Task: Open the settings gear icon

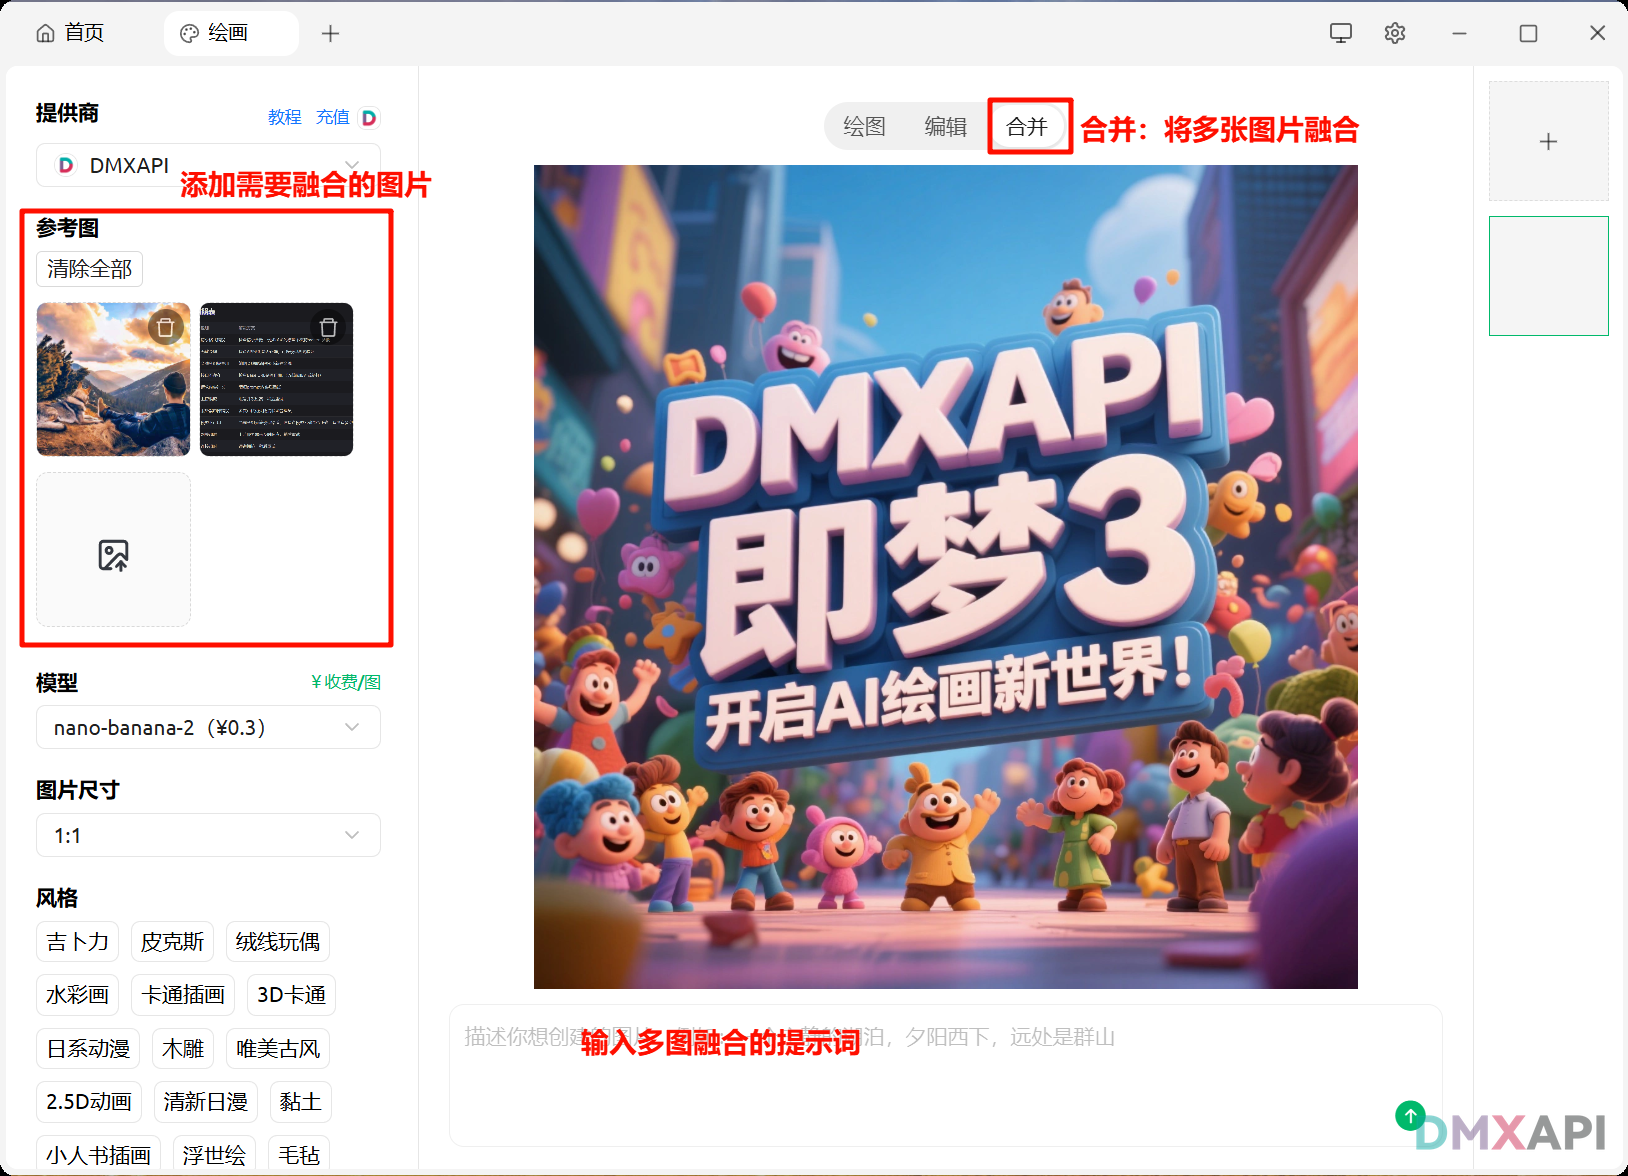Action: point(1395,33)
